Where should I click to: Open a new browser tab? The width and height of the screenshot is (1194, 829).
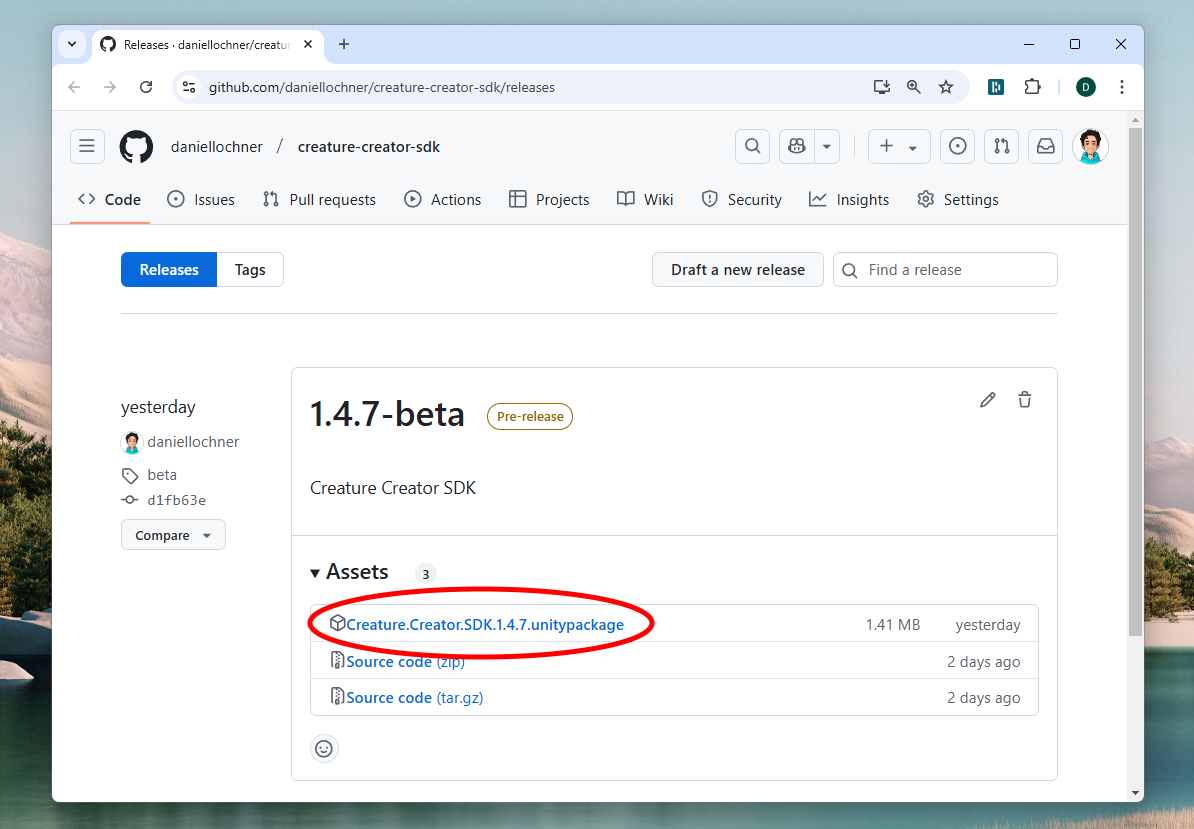pyautogui.click(x=344, y=44)
